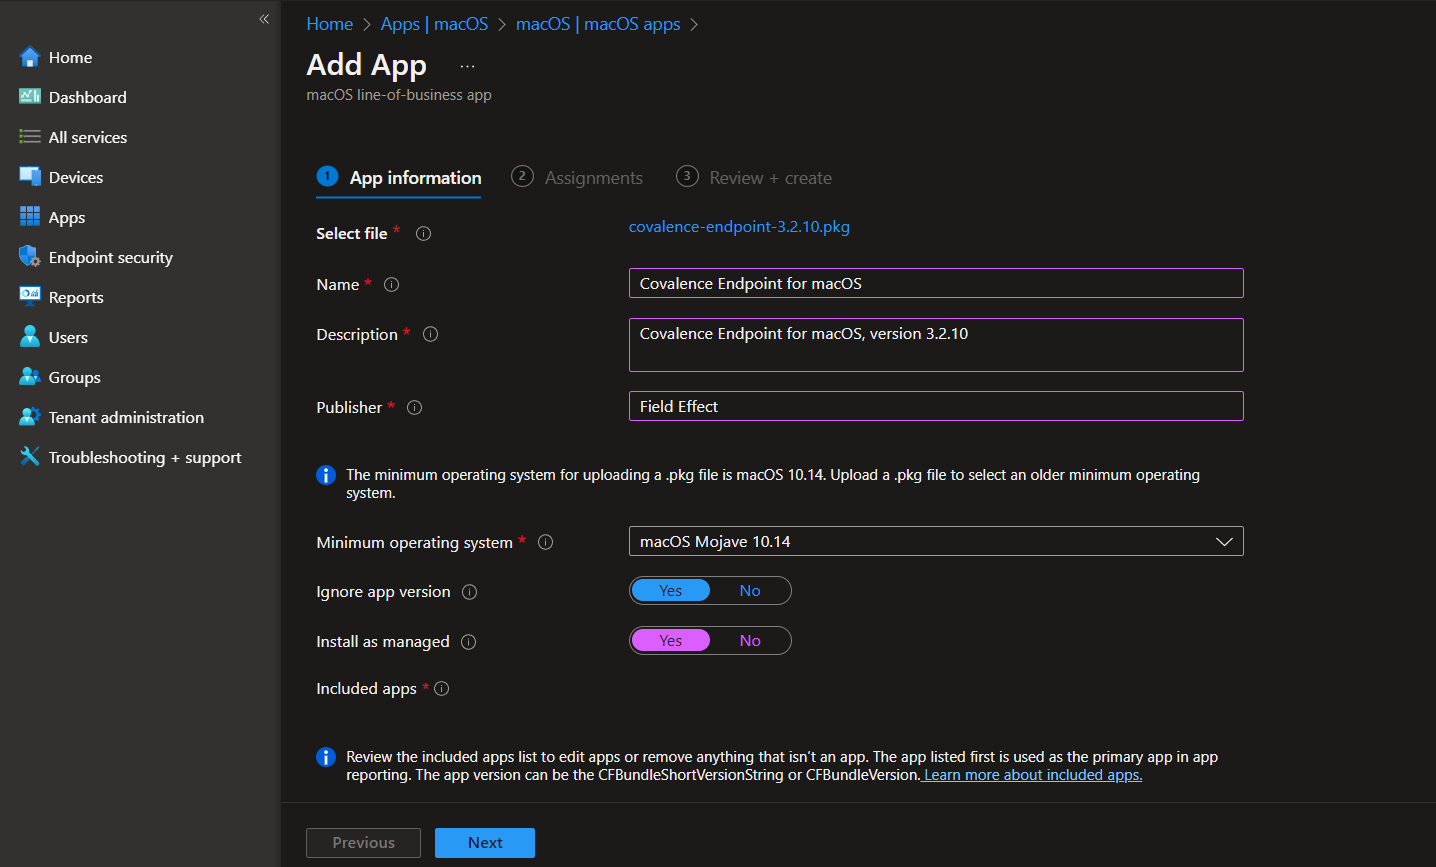Collapse the sidebar with the double chevron

click(x=264, y=19)
